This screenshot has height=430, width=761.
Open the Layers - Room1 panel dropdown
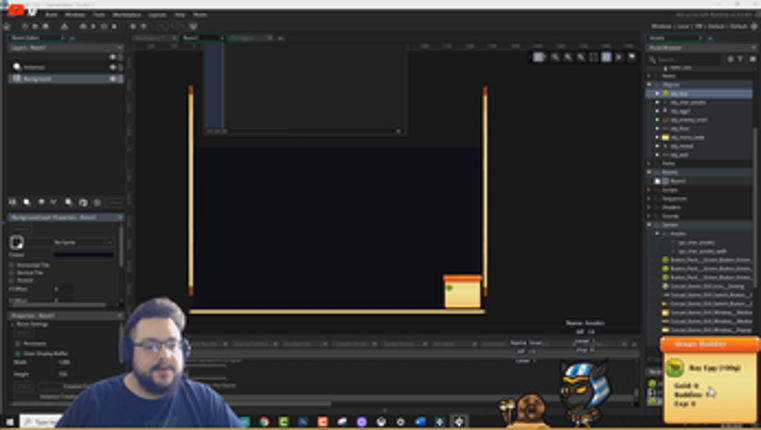pos(119,48)
